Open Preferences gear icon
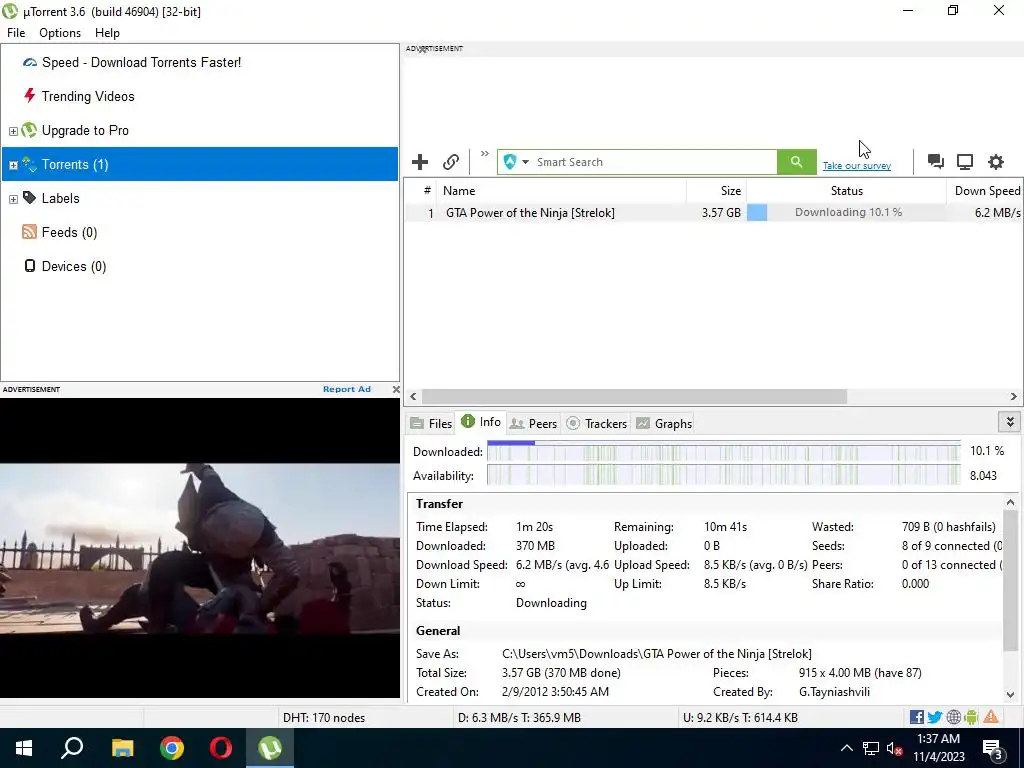This screenshot has width=1024, height=768. click(x=995, y=161)
